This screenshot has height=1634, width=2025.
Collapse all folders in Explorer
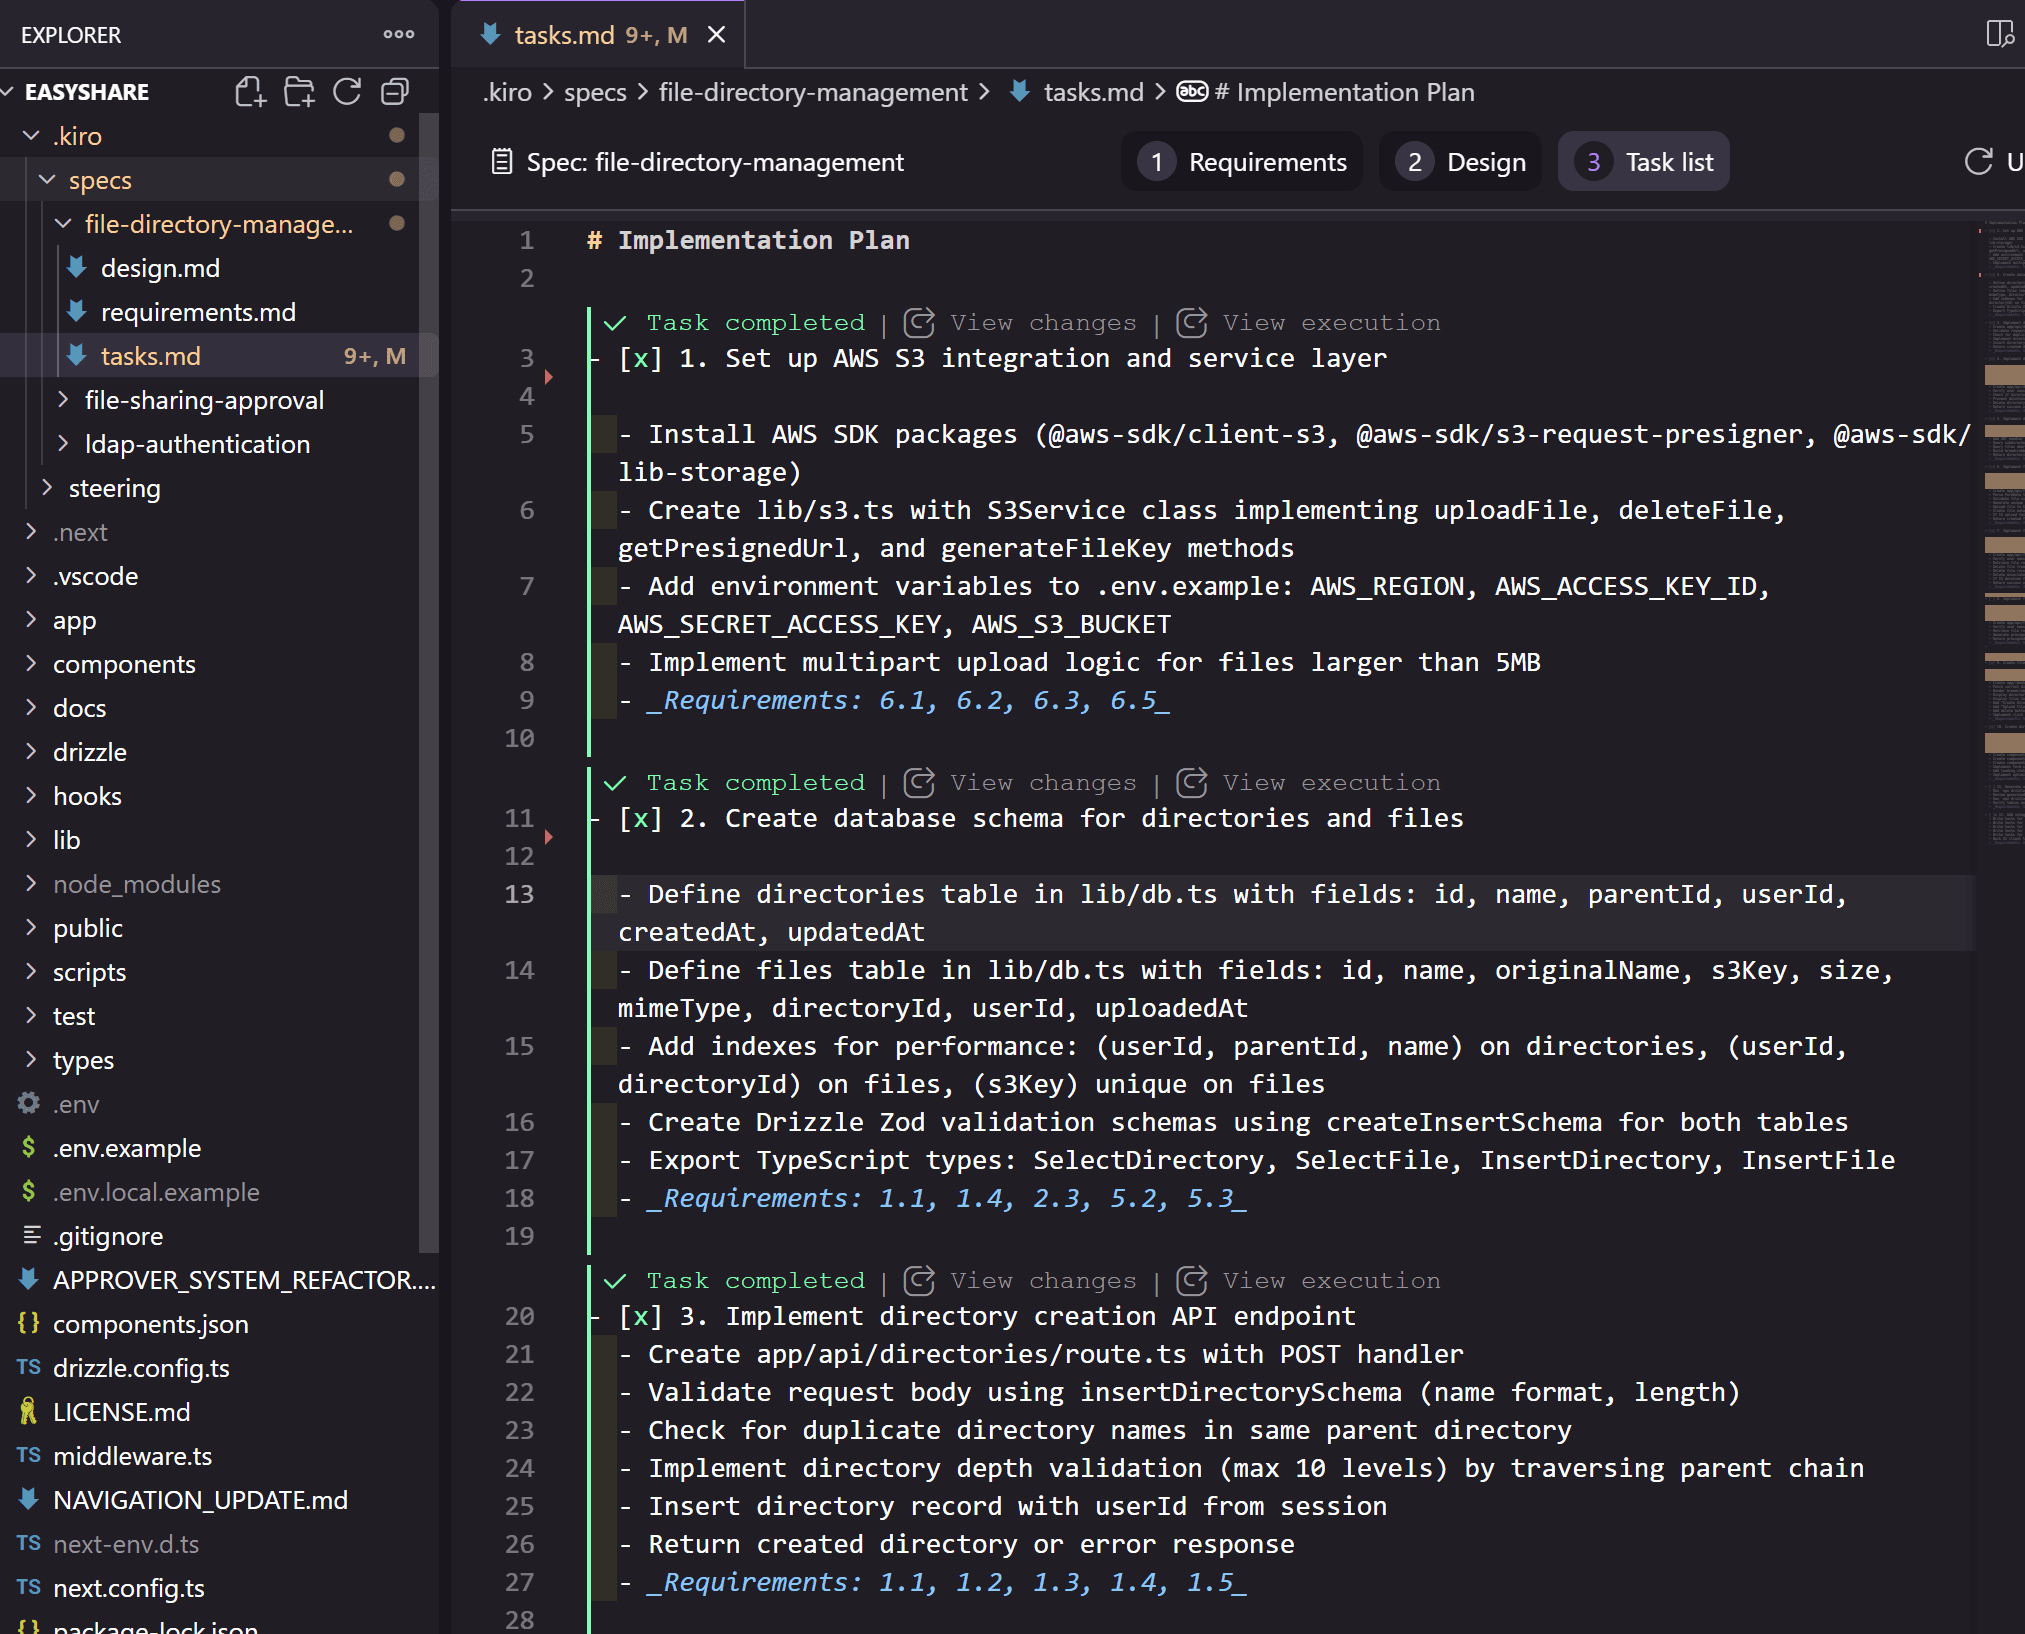395,92
